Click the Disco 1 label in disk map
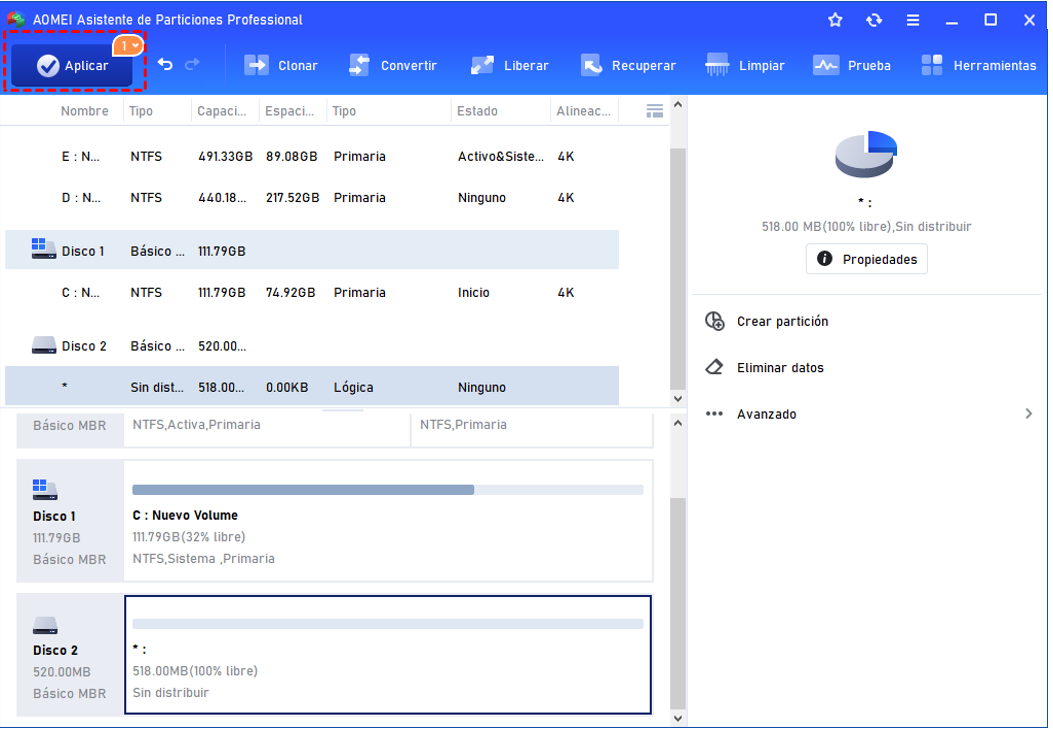The width and height of the screenshot is (1053, 731). pyautogui.click(x=54, y=516)
